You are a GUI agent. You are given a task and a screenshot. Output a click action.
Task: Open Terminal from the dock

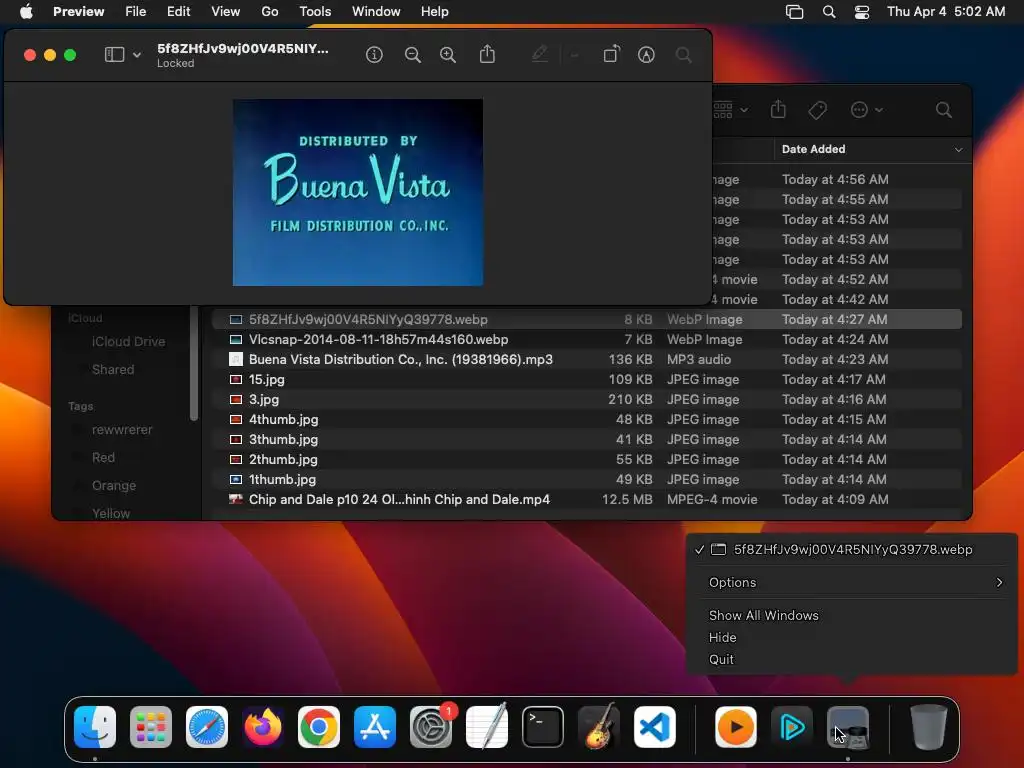[x=543, y=727]
